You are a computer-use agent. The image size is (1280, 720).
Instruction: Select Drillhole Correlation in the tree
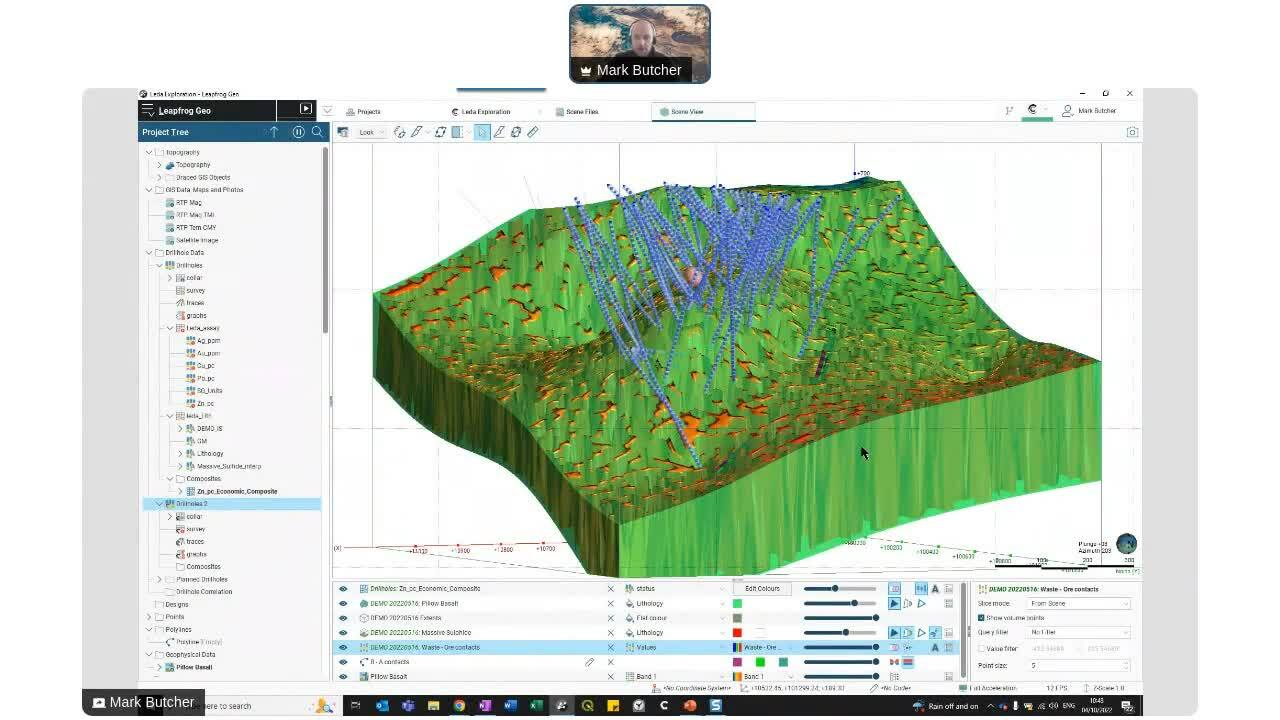click(204, 592)
